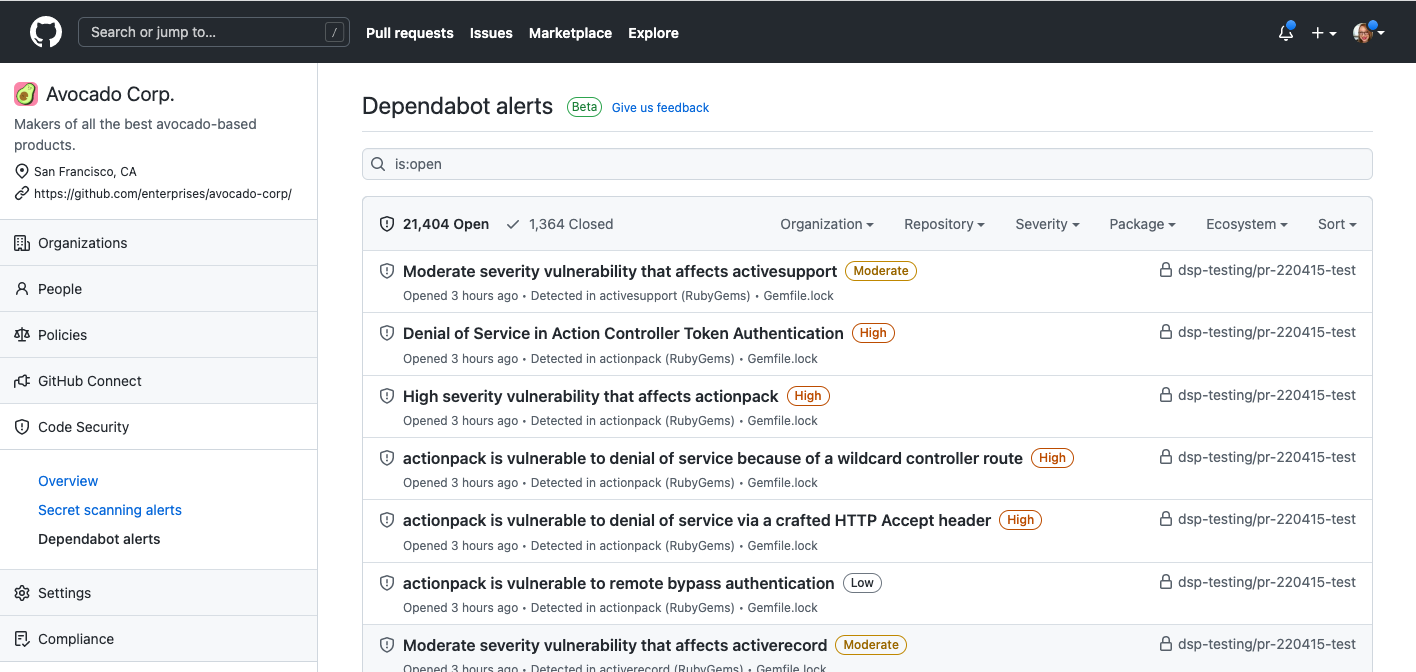
Task: Expand the Severity filter dropdown
Action: click(x=1047, y=224)
